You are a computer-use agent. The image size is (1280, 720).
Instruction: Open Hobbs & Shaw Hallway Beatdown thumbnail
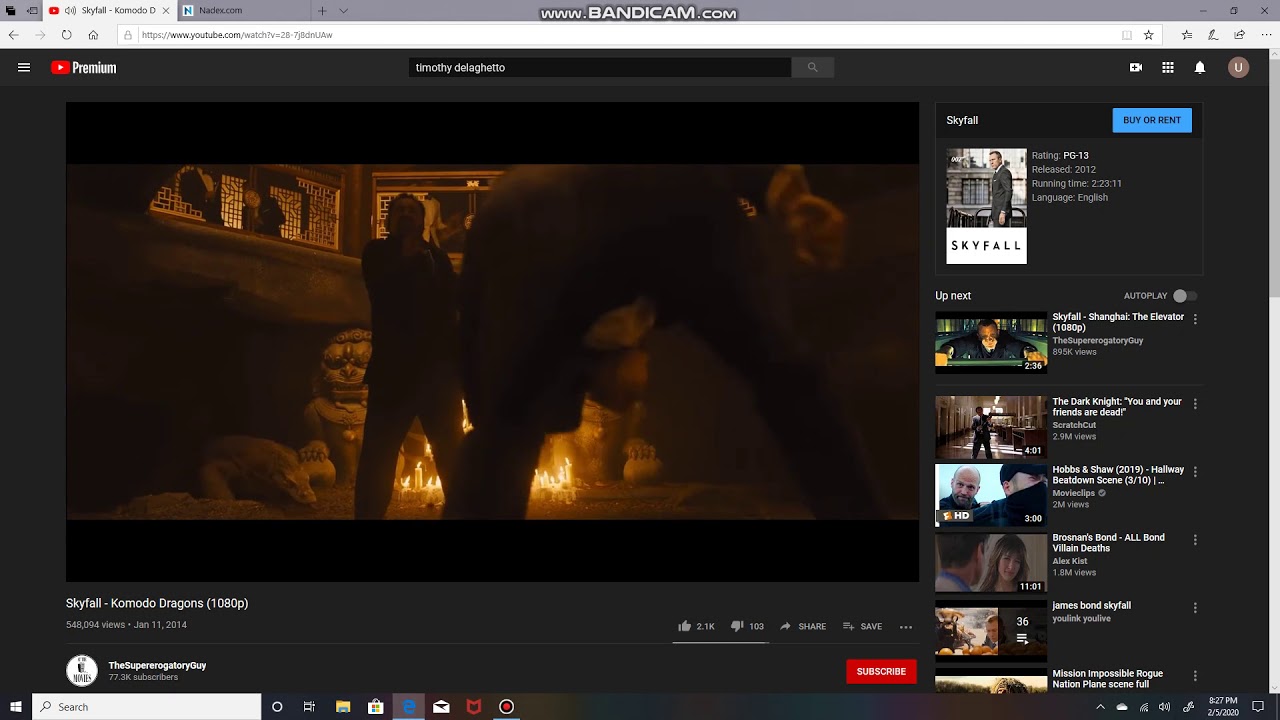(x=991, y=495)
